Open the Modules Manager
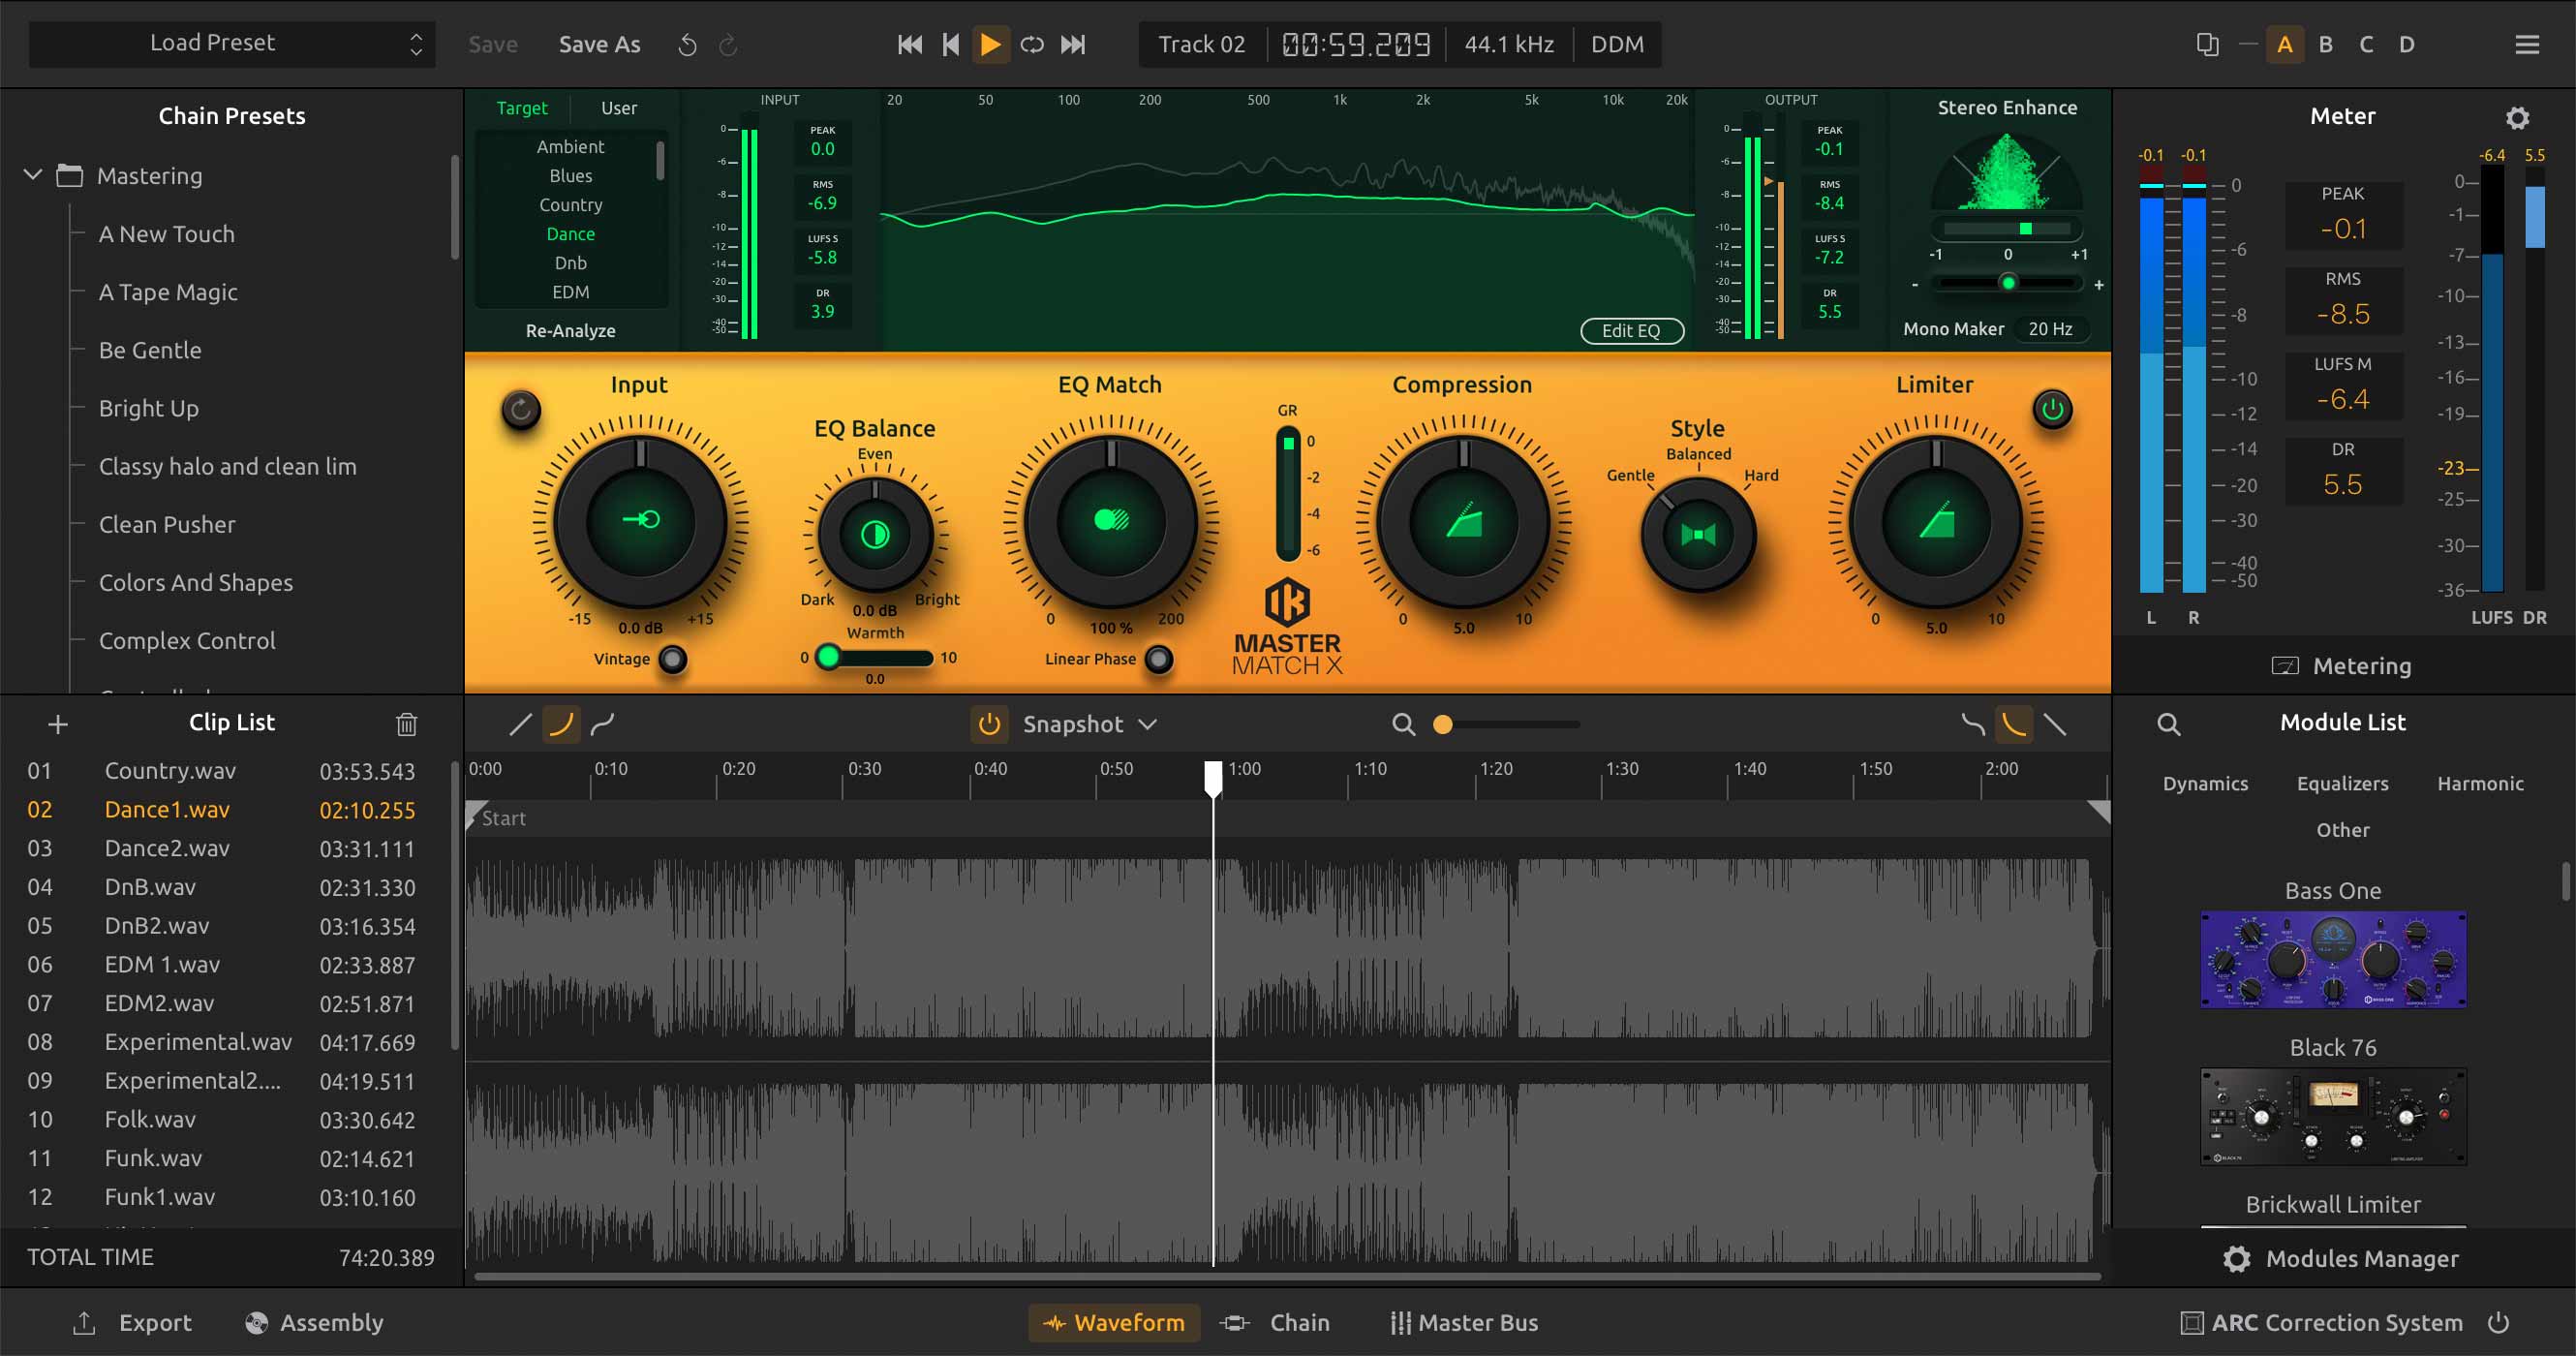 2342,1258
